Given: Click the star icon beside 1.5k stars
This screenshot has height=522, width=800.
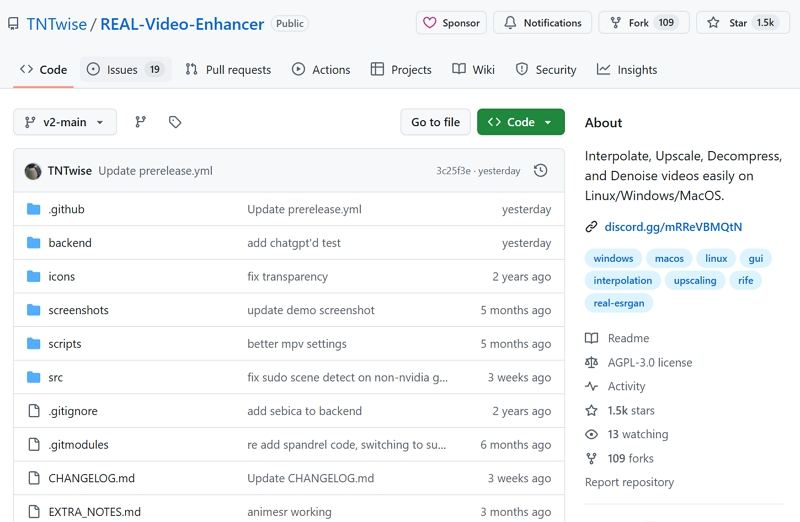Looking at the screenshot, I should point(591,410).
